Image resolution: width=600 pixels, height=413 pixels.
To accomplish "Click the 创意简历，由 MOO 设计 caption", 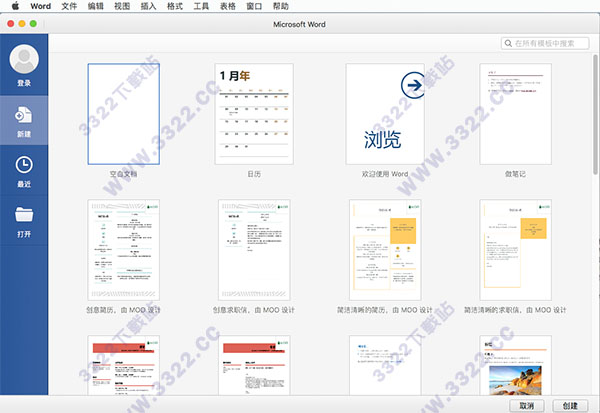I will [x=124, y=310].
